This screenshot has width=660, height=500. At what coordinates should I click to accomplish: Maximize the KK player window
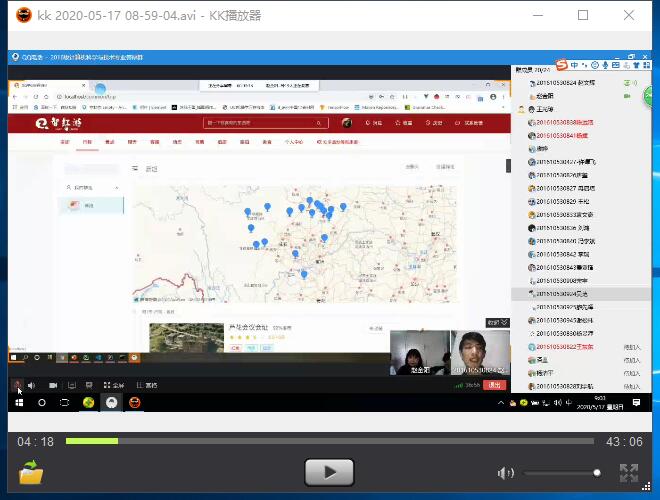583,15
